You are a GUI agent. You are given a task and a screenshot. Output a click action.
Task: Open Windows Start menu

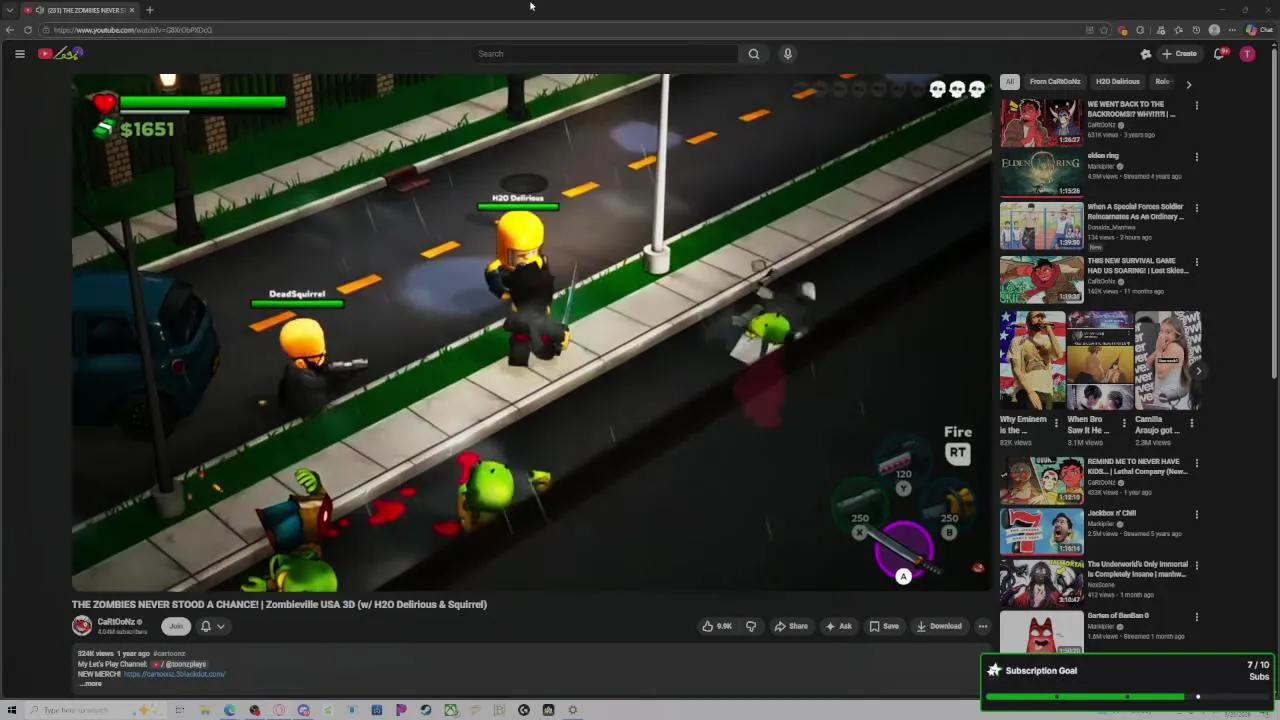(x=12, y=710)
